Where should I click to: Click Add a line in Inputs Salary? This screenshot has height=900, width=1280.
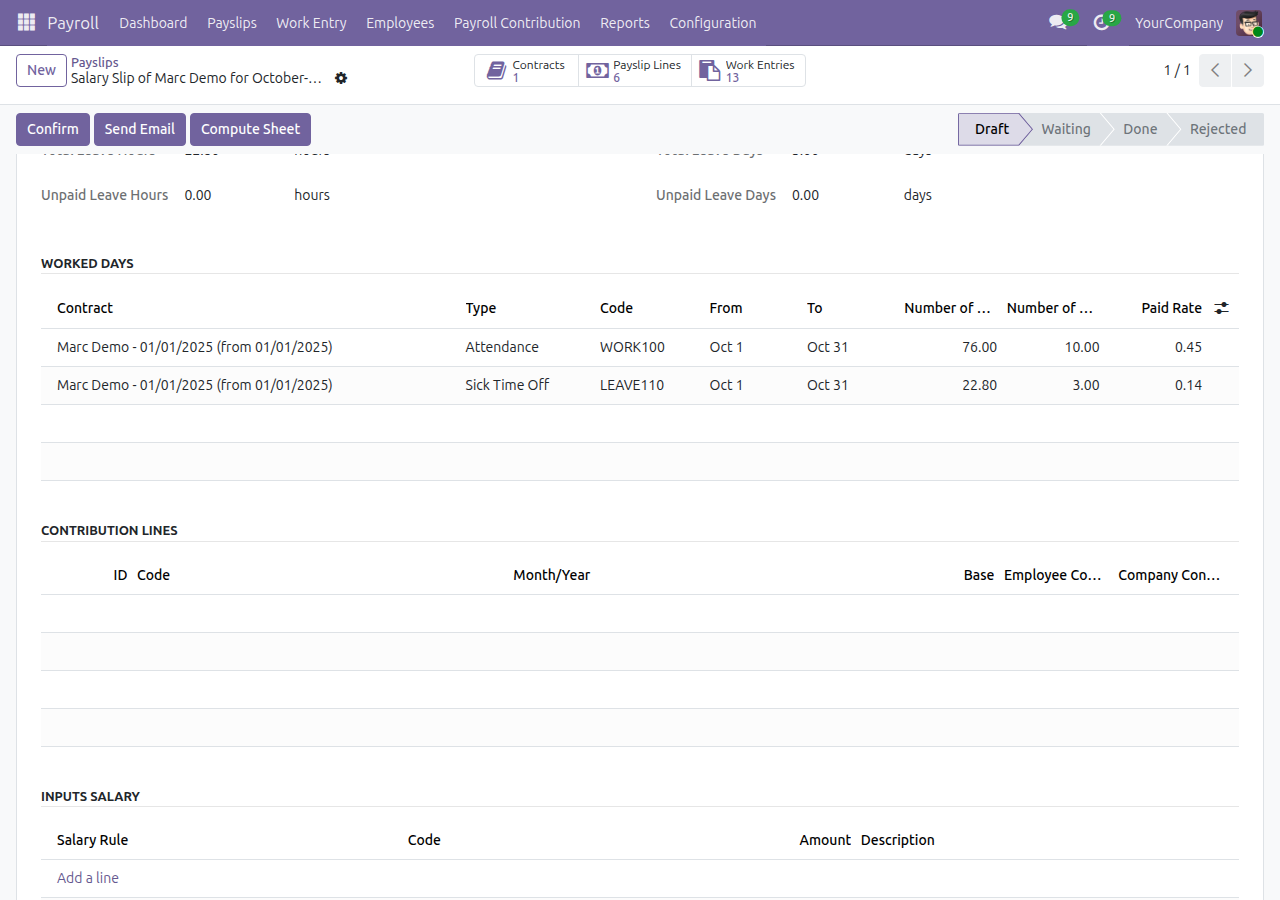pos(88,878)
